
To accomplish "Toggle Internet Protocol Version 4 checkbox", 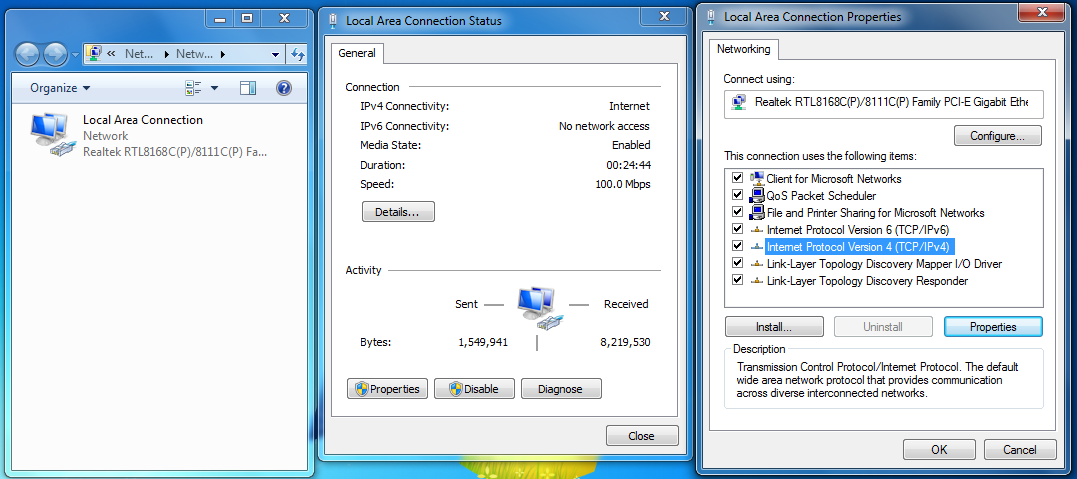I will [x=738, y=246].
